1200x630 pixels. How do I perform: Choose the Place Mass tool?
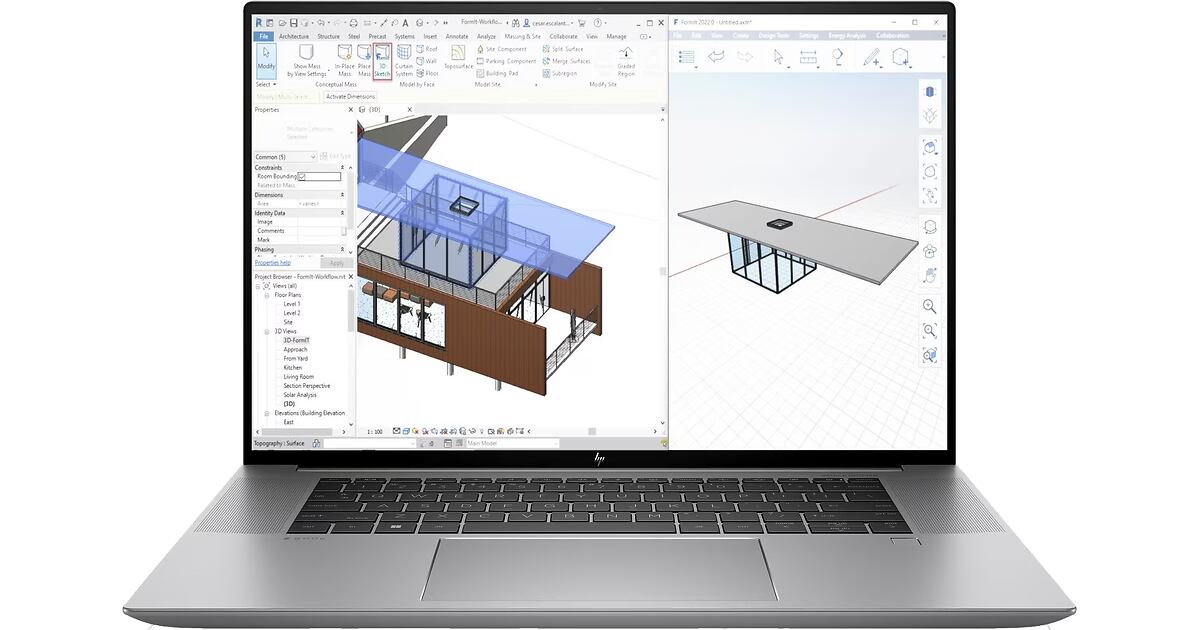(x=364, y=60)
